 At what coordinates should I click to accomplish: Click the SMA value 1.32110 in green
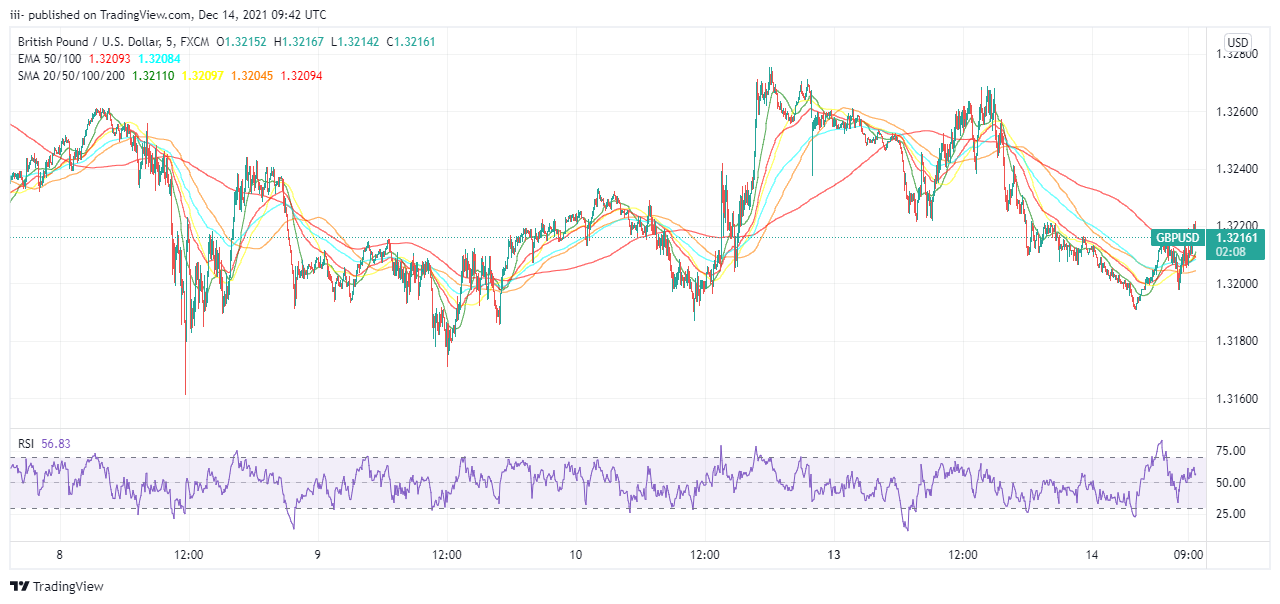point(154,76)
